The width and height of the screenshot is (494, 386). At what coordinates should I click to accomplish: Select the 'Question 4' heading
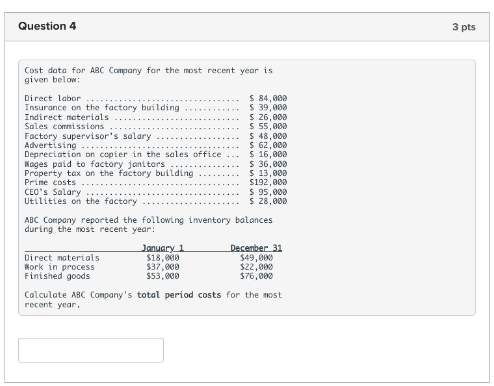(x=47, y=26)
